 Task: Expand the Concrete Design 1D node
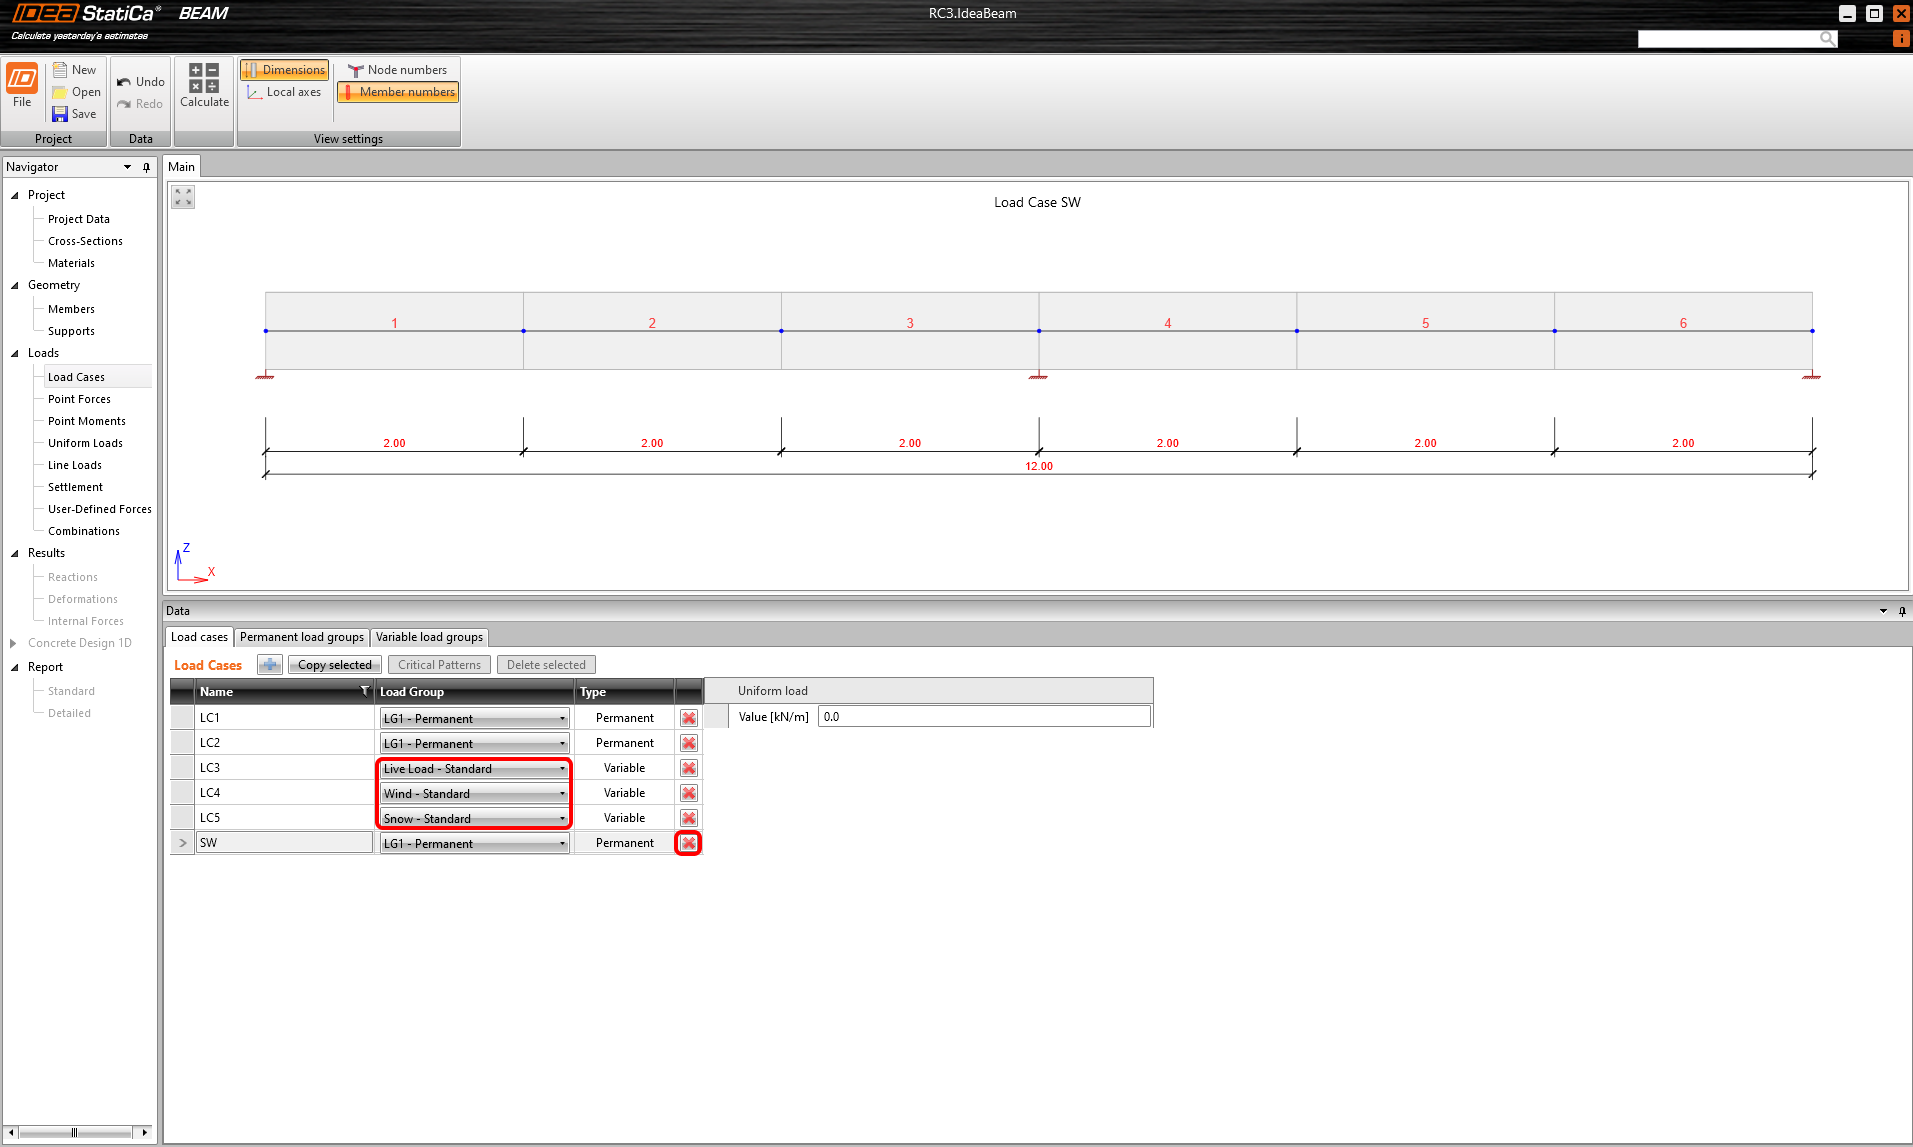14,643
